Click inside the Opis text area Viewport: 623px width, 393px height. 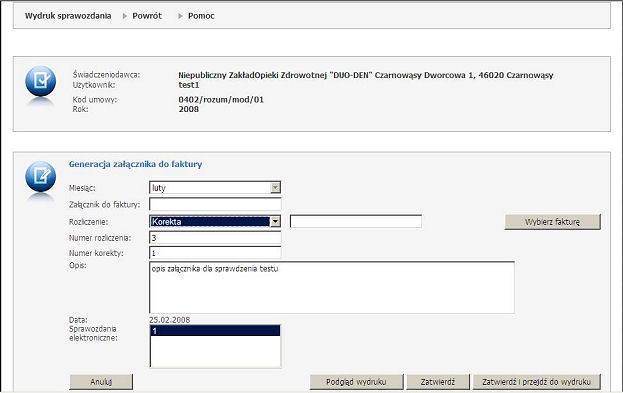pyautogui.click(x=332, y=287)
